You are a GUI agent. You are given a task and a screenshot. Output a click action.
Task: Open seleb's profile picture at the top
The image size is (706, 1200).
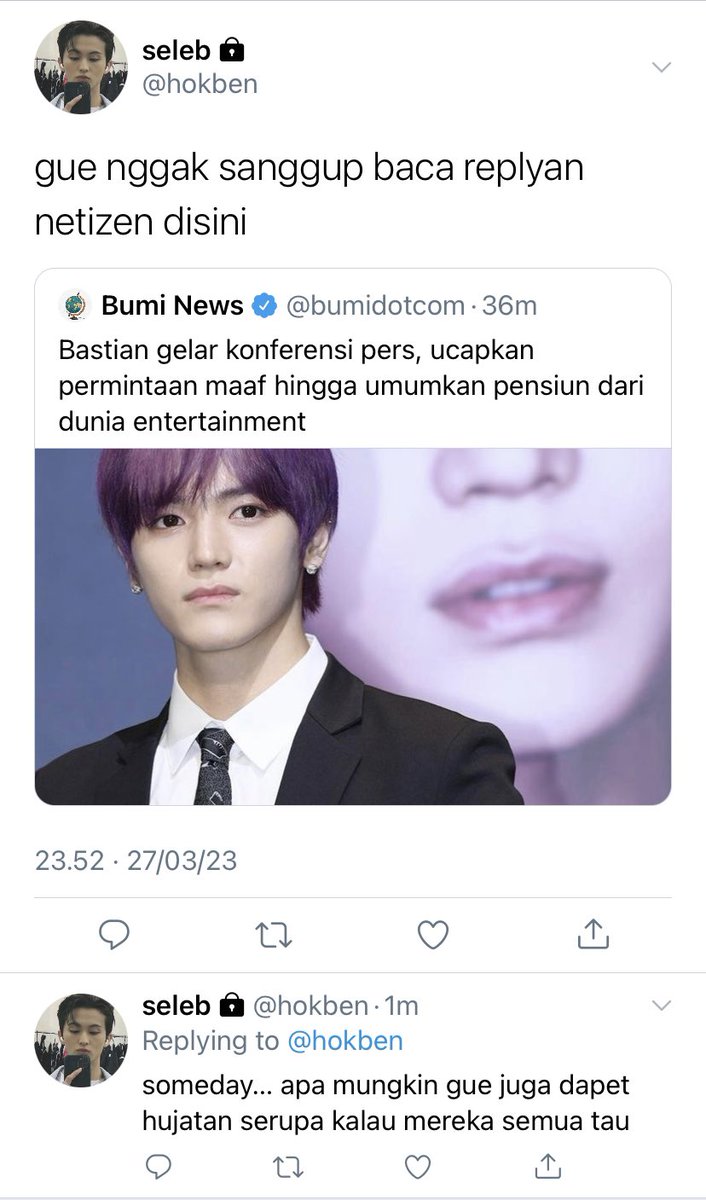tap(81, 67)
